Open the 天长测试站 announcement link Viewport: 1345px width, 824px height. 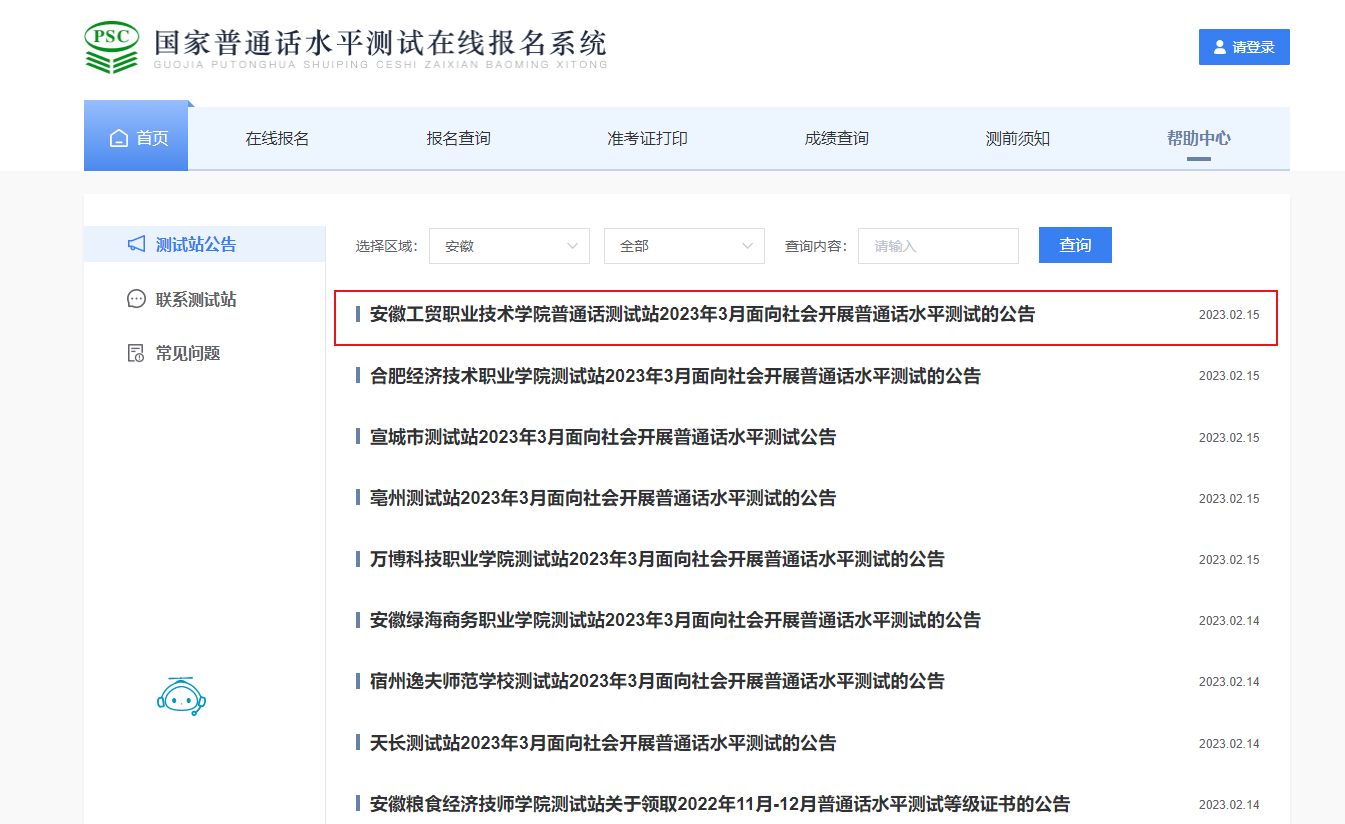point(602,743)
